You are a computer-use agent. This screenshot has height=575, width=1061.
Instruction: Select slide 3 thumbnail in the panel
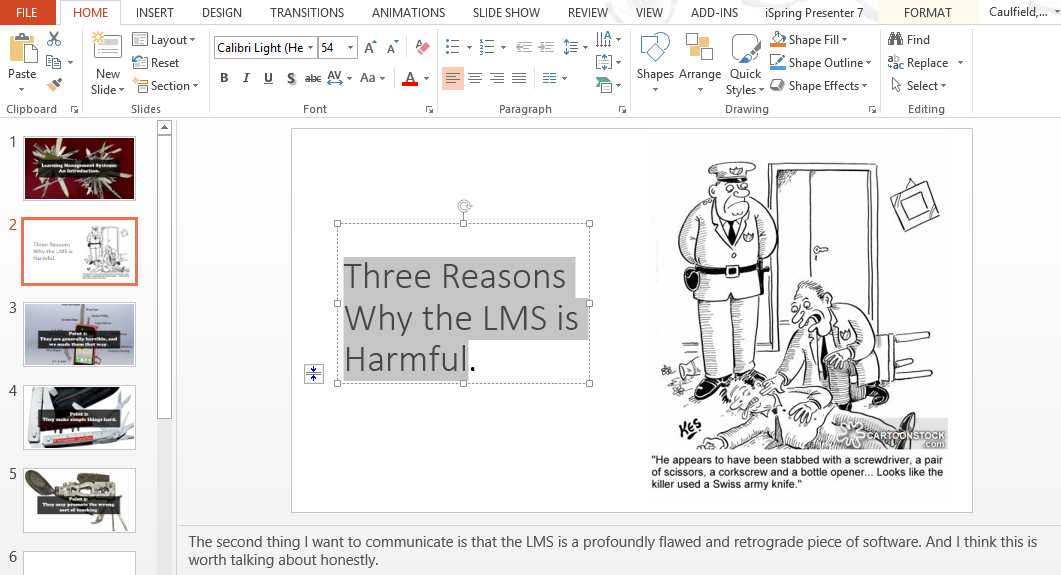pos(79,334)
